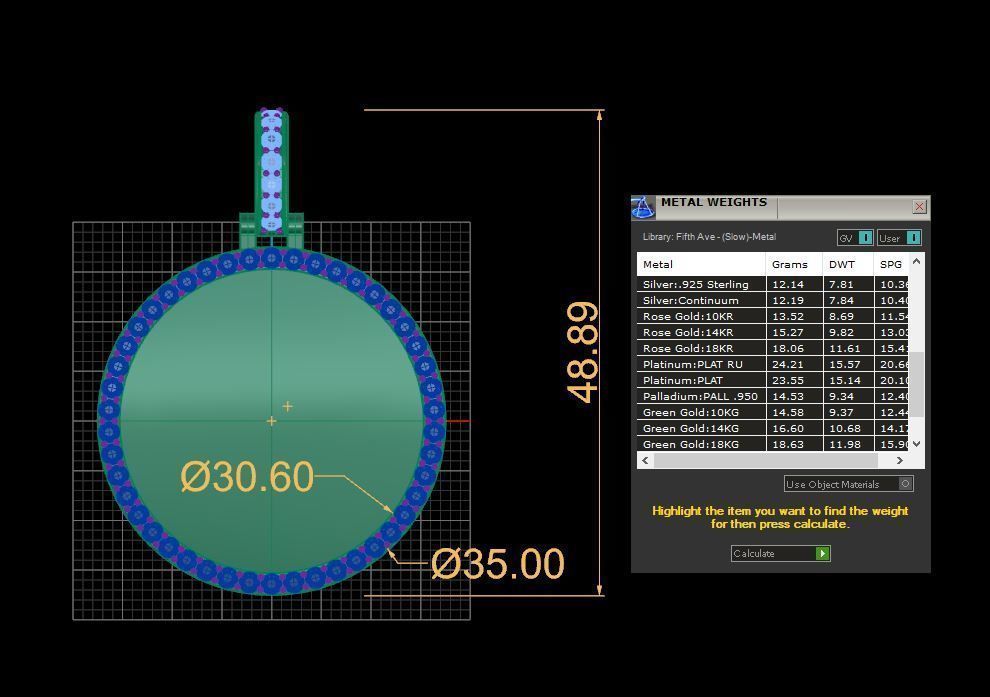Select the Palladium:PALL .950 row
Screen dimensions: 990x697
(x=773, y=396)
